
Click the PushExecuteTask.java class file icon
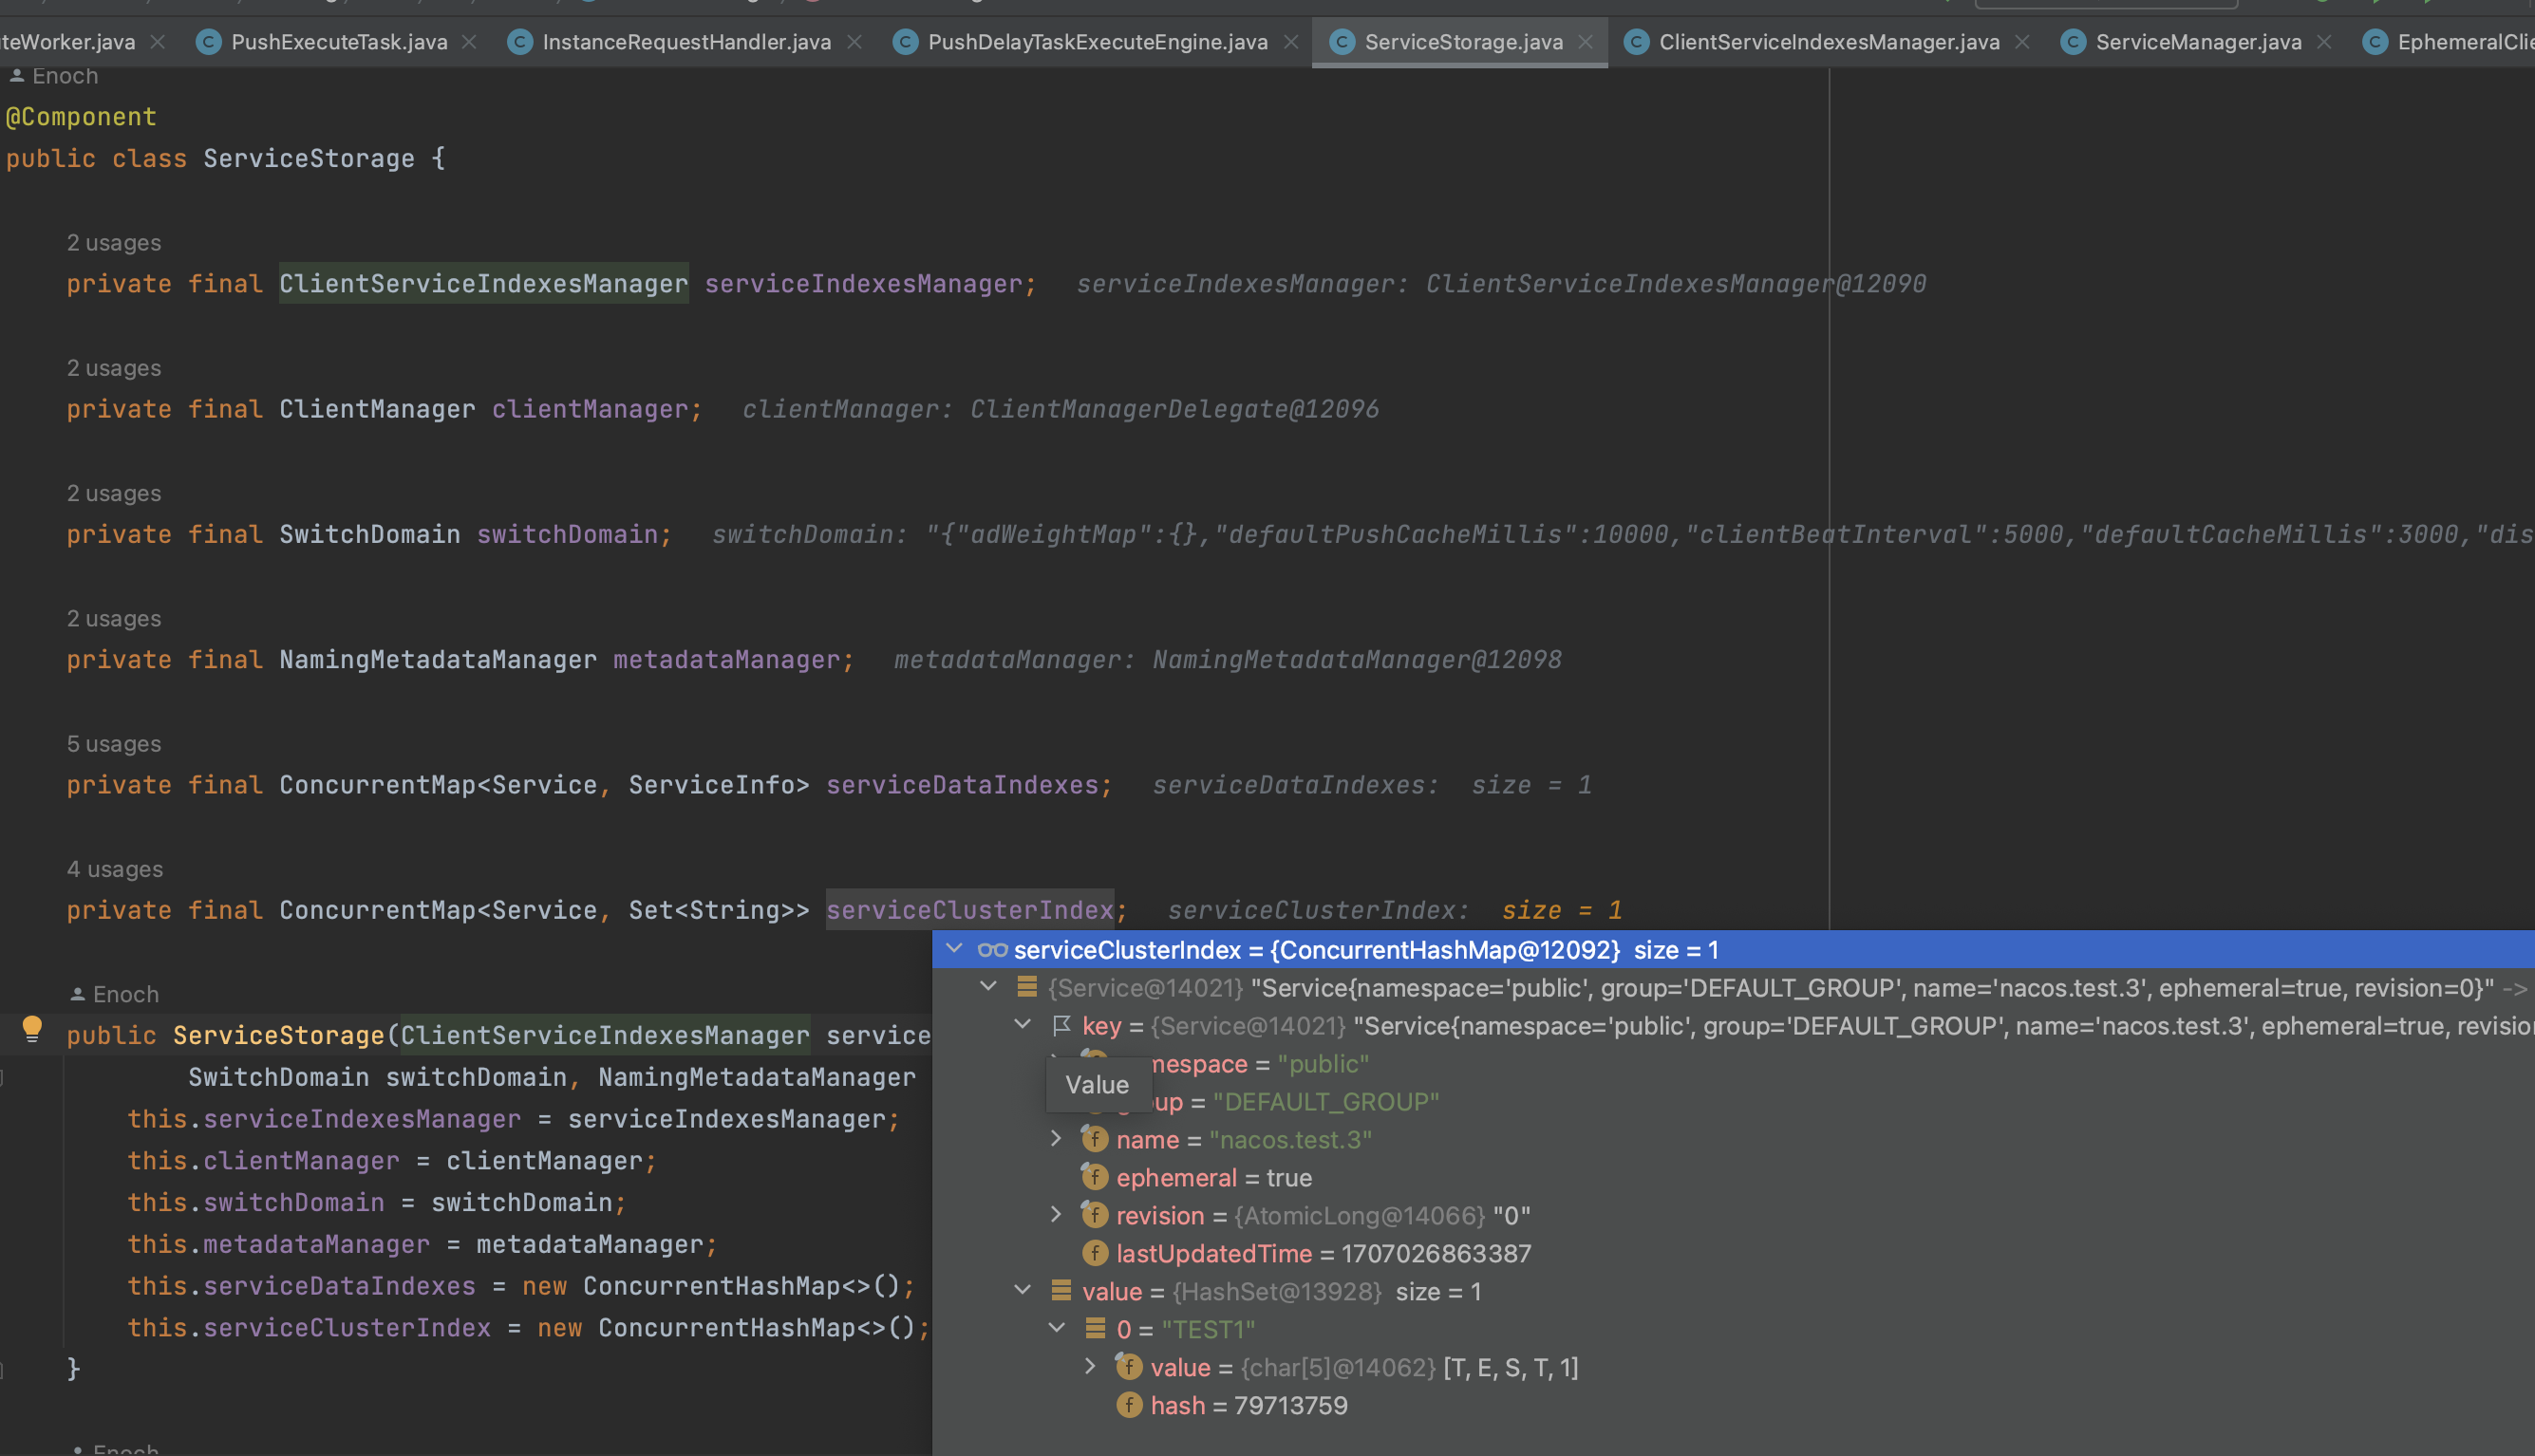pos(208,42)
